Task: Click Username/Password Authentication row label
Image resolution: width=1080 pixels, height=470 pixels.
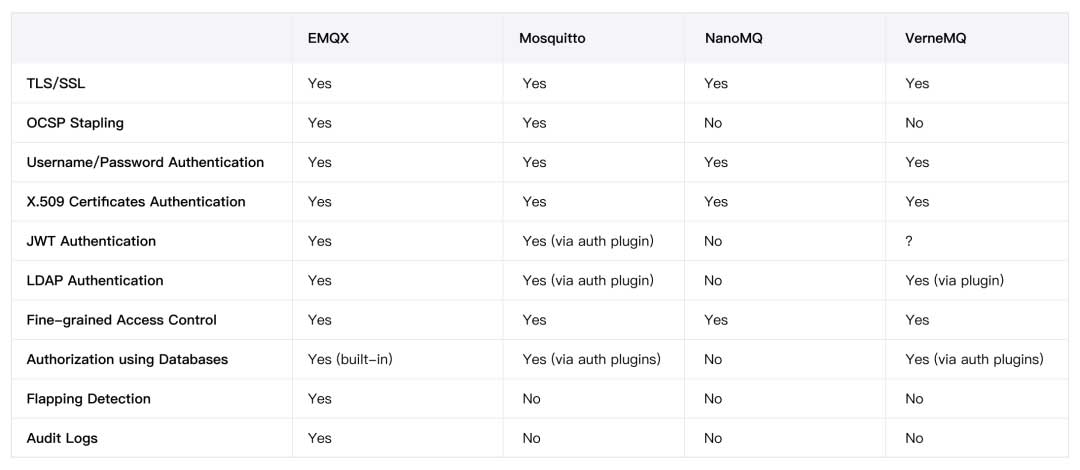Action: click(x=145, y=162)
